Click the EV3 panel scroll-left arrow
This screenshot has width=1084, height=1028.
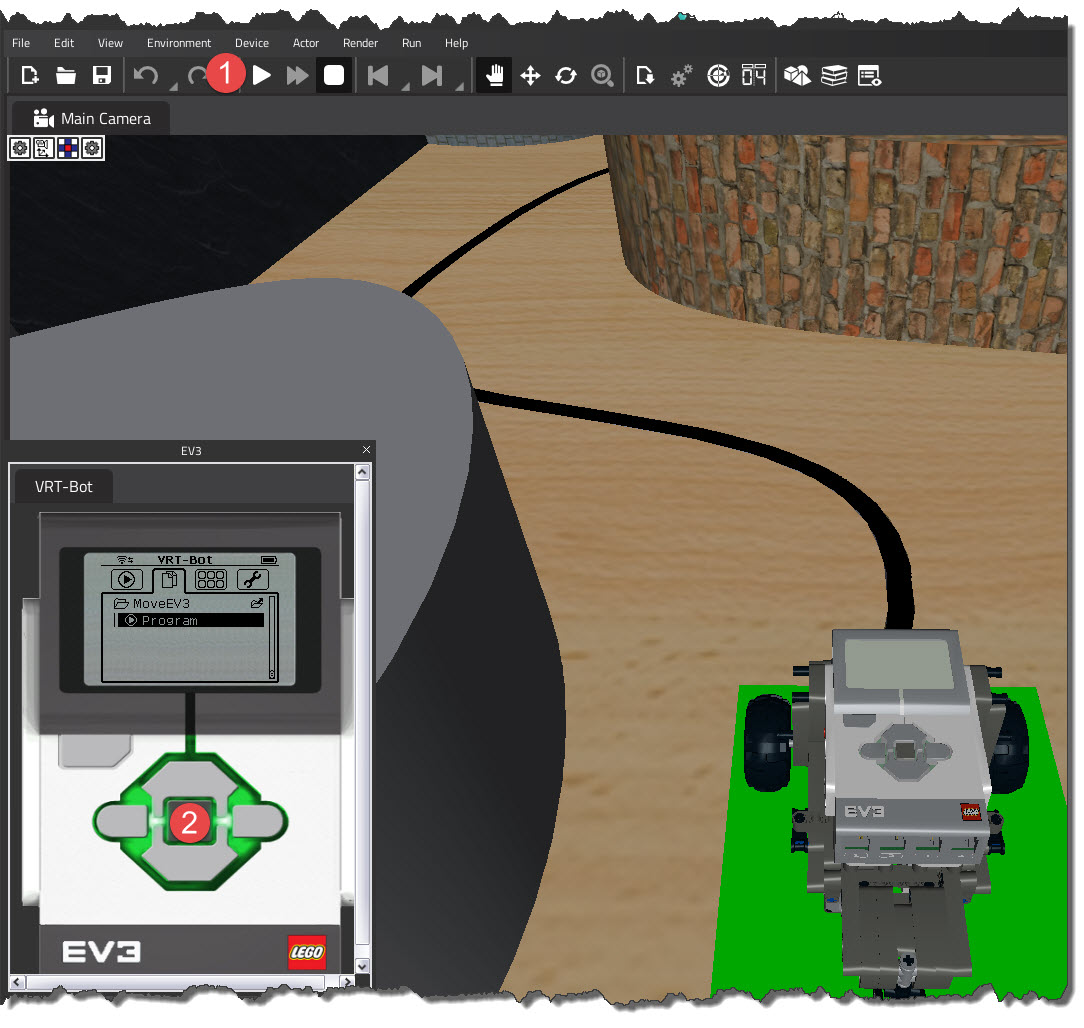click(x=17, y=982)
